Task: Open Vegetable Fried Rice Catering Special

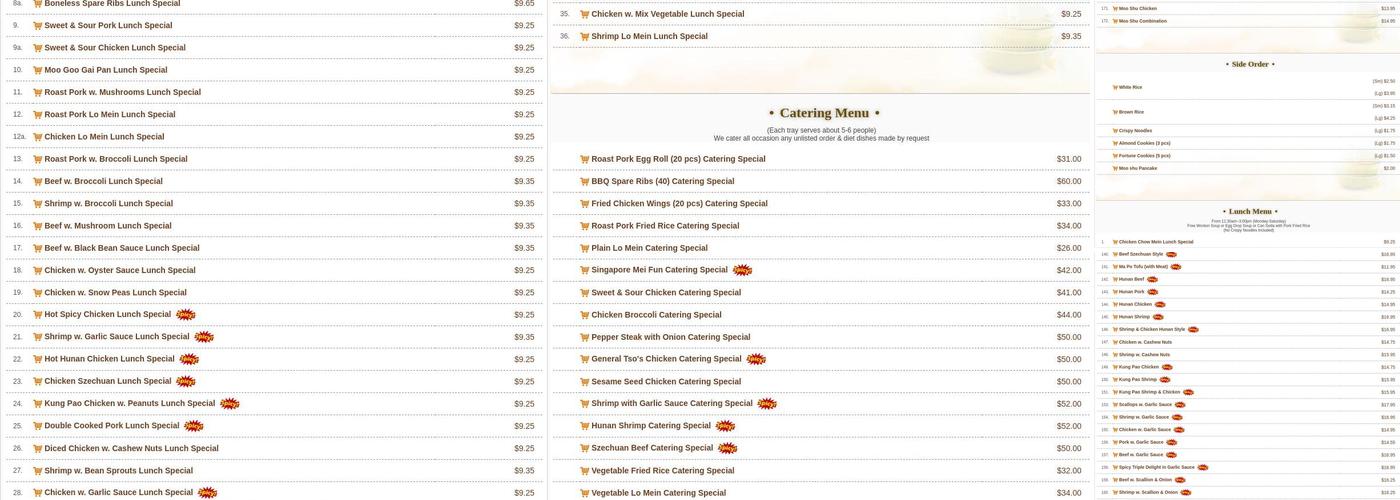Action: pyautogui.click(x=663, y=471)
